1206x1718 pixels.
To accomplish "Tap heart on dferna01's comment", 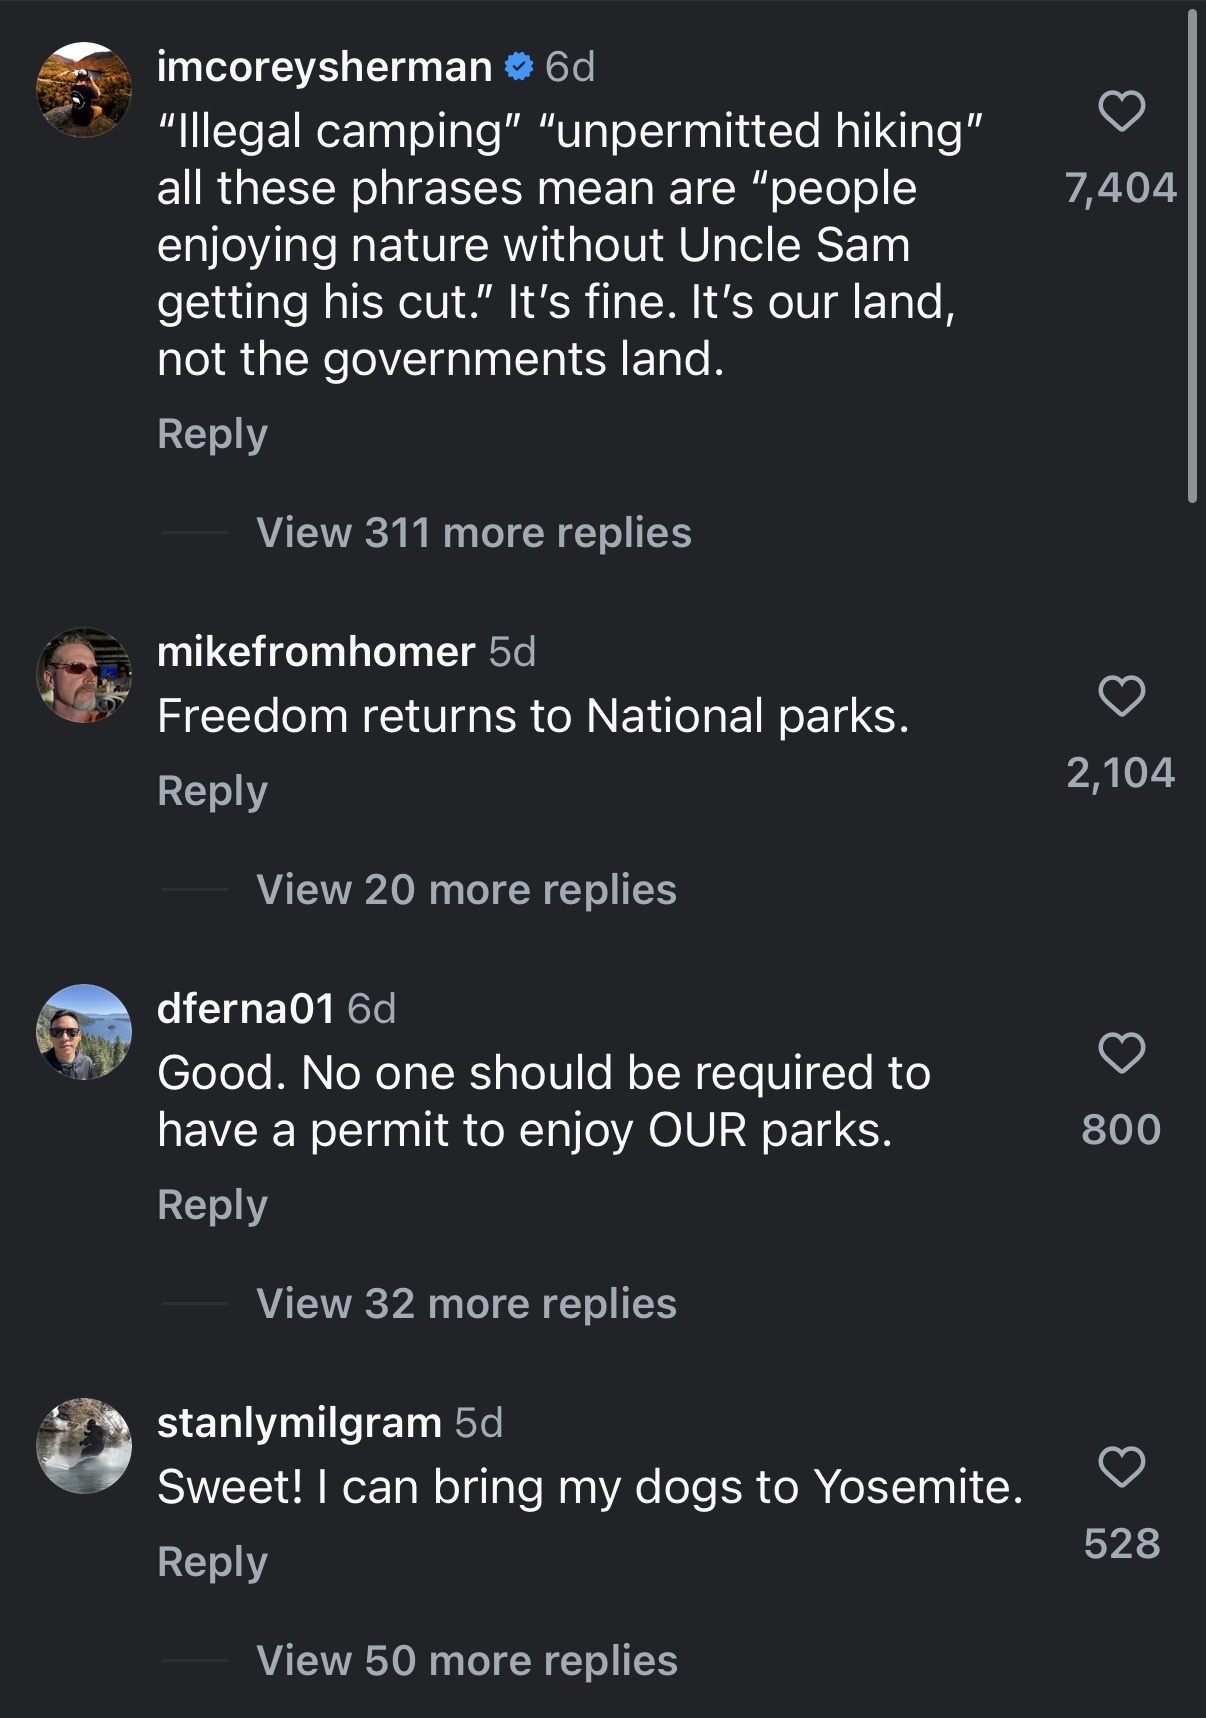I will click(1121, 1053).
